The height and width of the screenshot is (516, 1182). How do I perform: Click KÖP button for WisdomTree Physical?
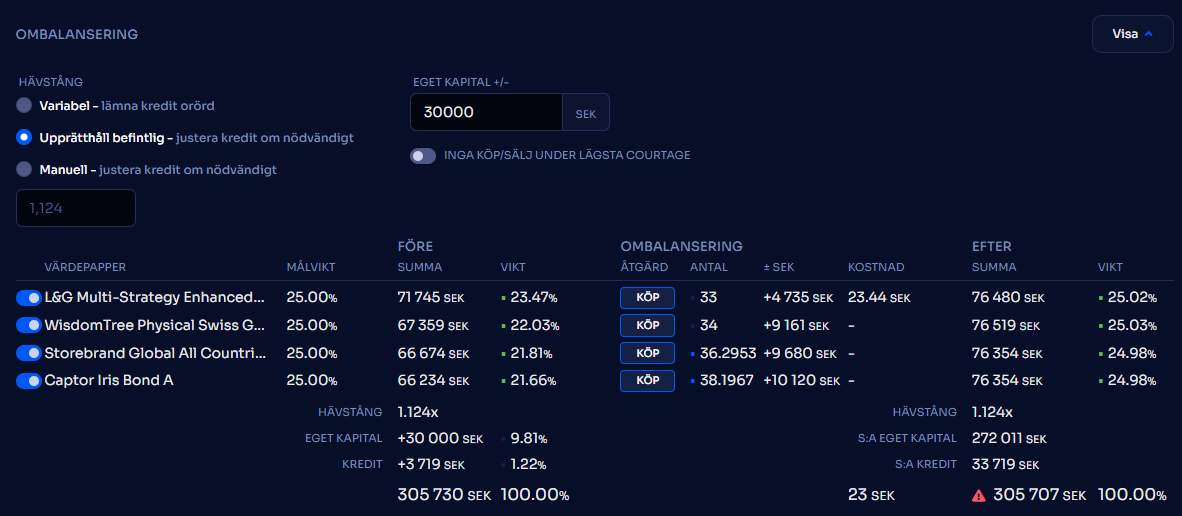647,325
